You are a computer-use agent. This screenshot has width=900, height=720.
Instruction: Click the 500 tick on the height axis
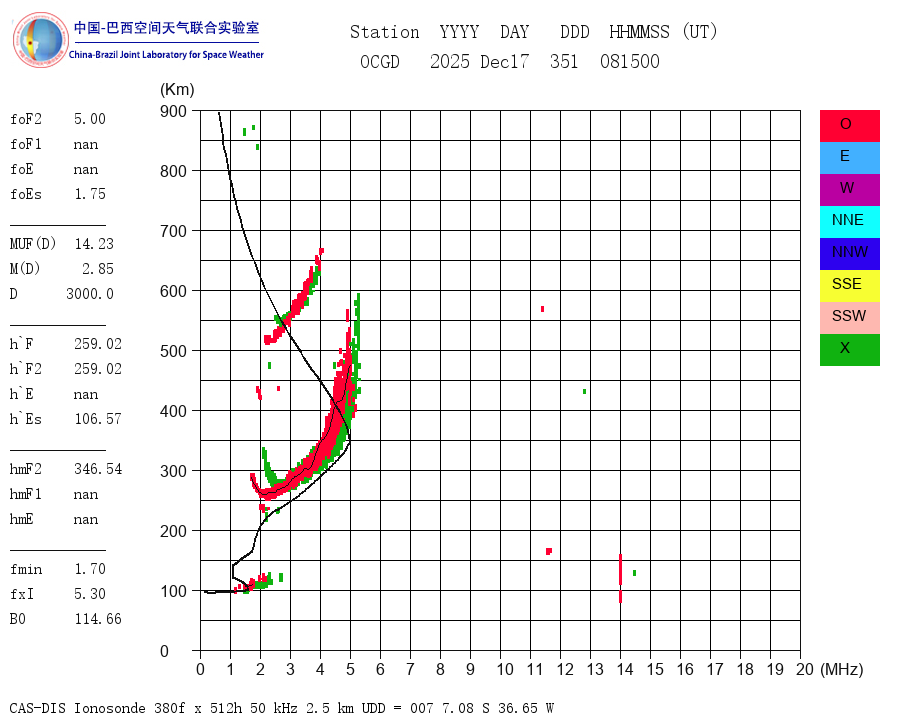(173, 351)
